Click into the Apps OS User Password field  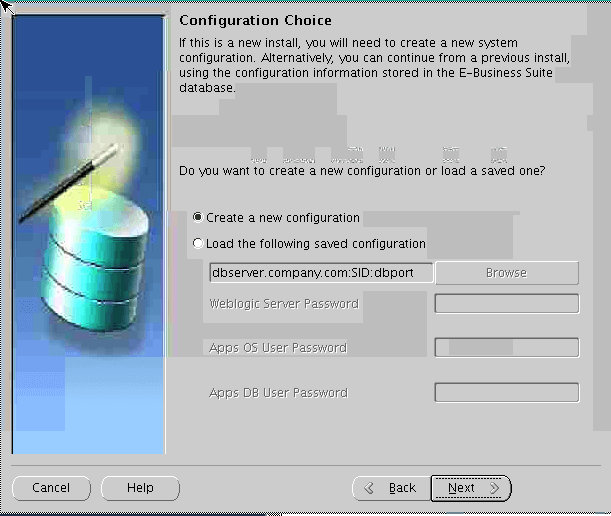506,348
